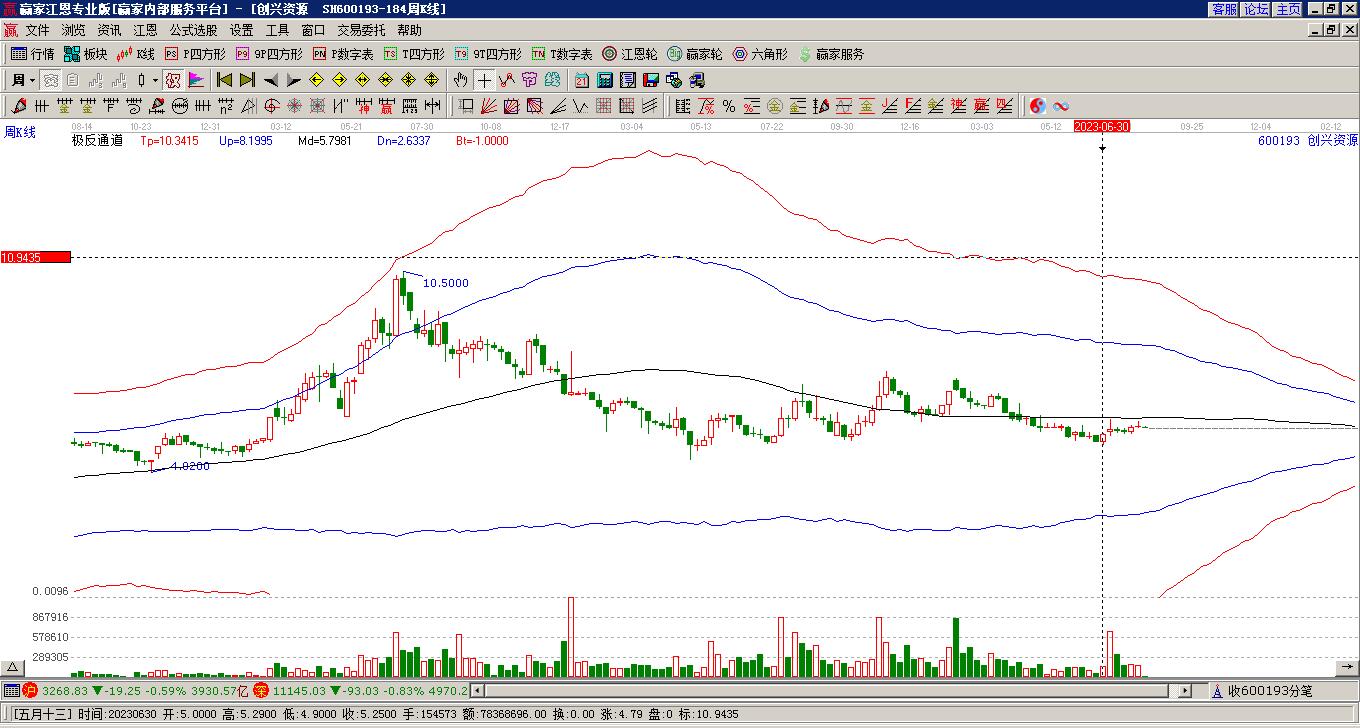Jump to first bar with the skip-to-start arrow
The height and width of the screenshot is (728, 1360).
tap(225, 80)
